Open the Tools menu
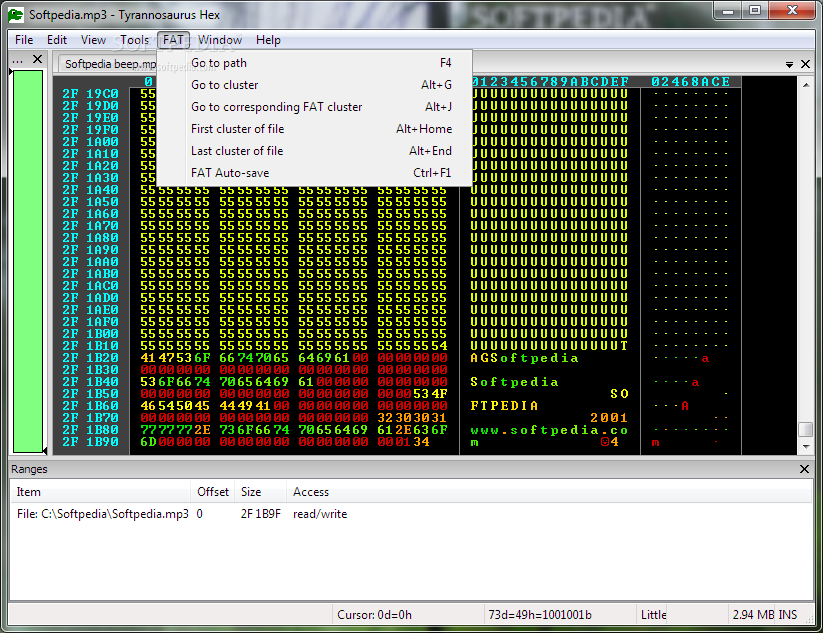Image resolution: width=823 pixels, height=633 pixels. click(134, 40)
